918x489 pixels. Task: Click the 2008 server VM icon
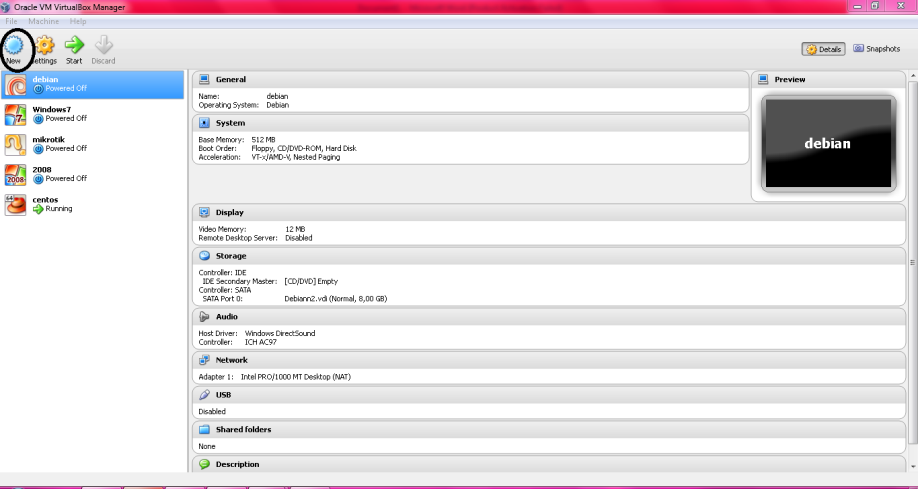(15, 175)
